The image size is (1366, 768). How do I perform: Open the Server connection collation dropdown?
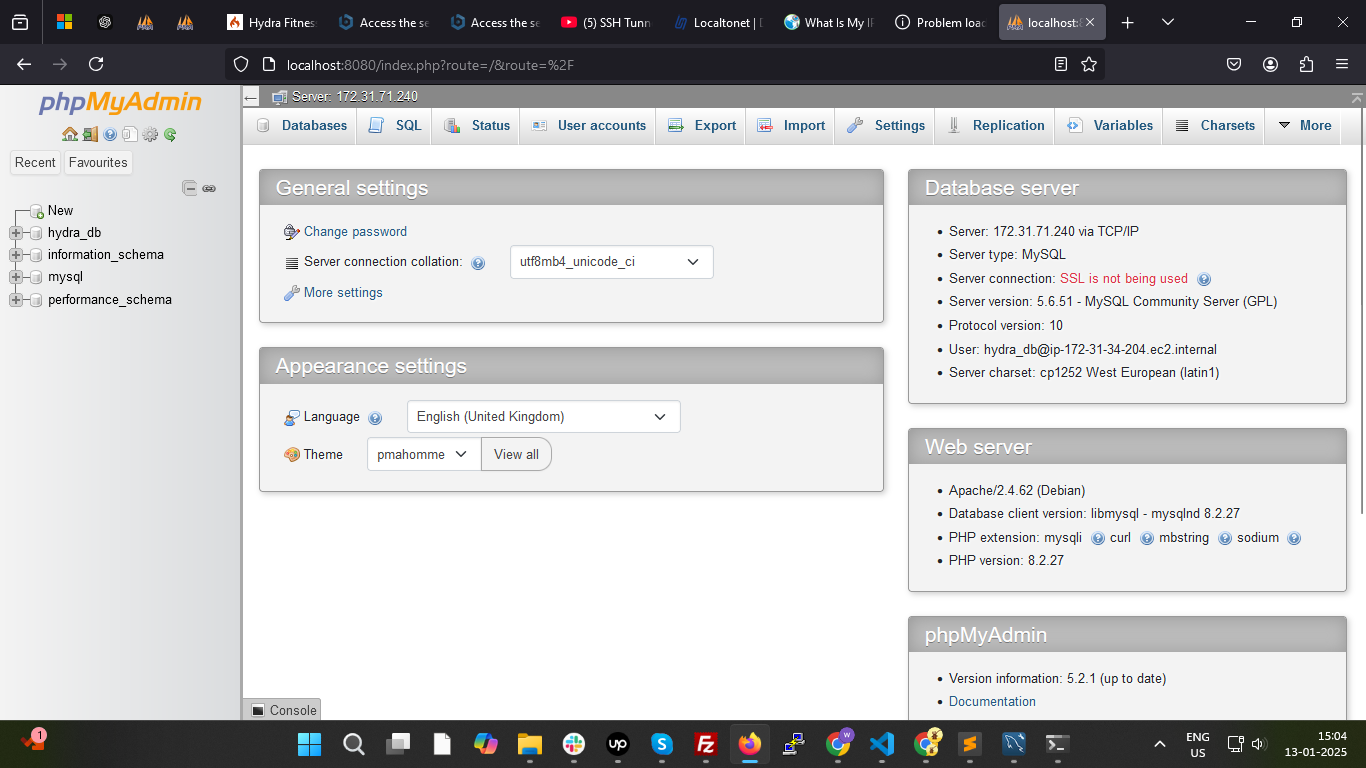coord(612,262)
